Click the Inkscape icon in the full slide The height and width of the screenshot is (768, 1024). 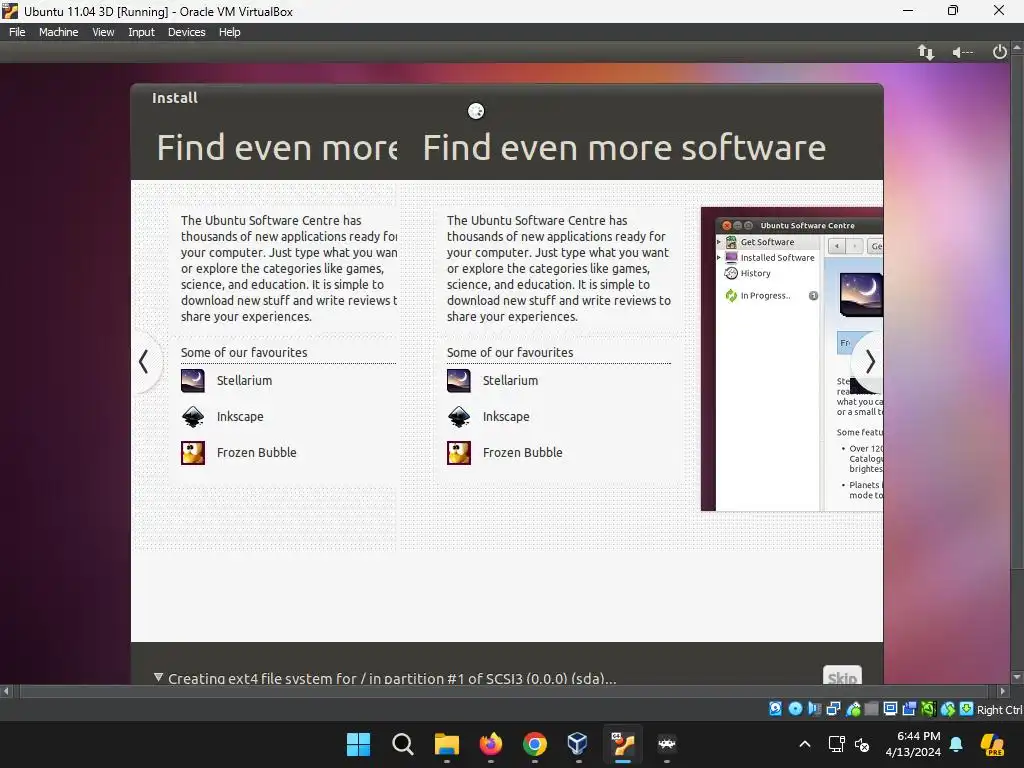458,417
